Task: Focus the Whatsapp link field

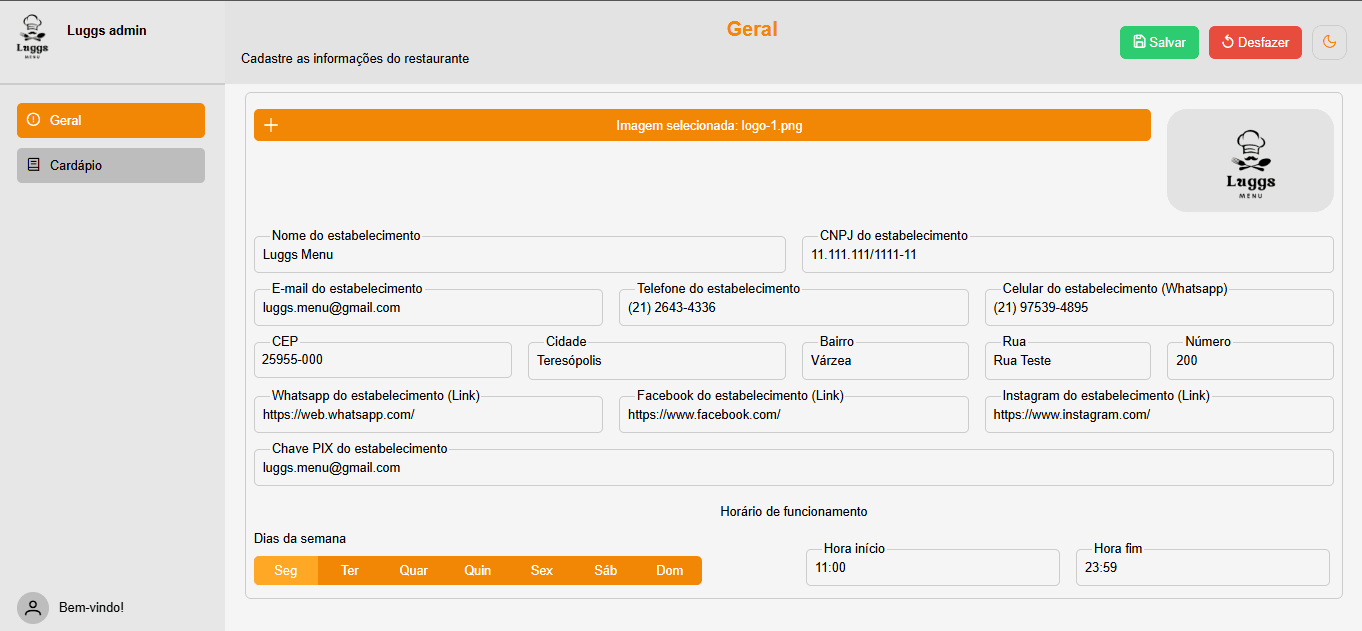Action: click(428, 414)
